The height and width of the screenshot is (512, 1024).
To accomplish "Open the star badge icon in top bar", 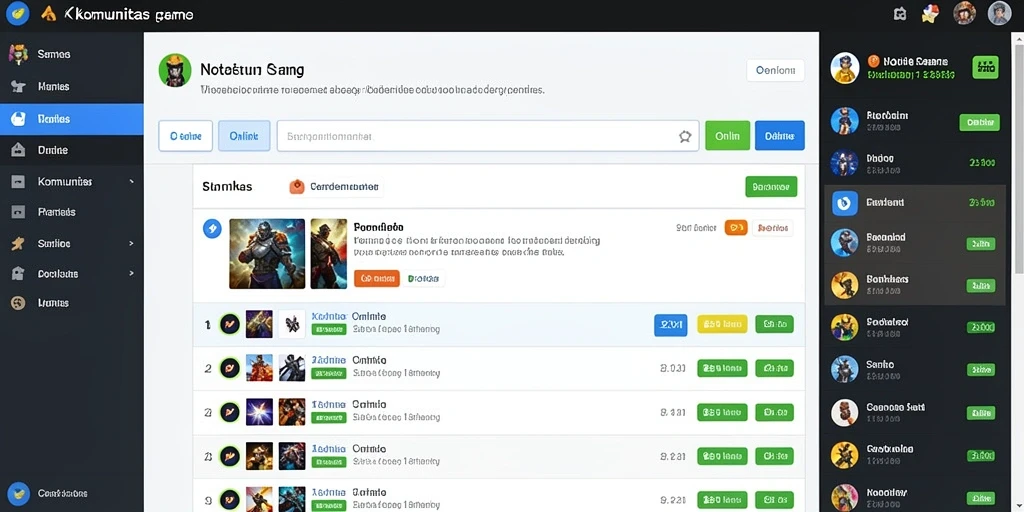I will [930, 13].
